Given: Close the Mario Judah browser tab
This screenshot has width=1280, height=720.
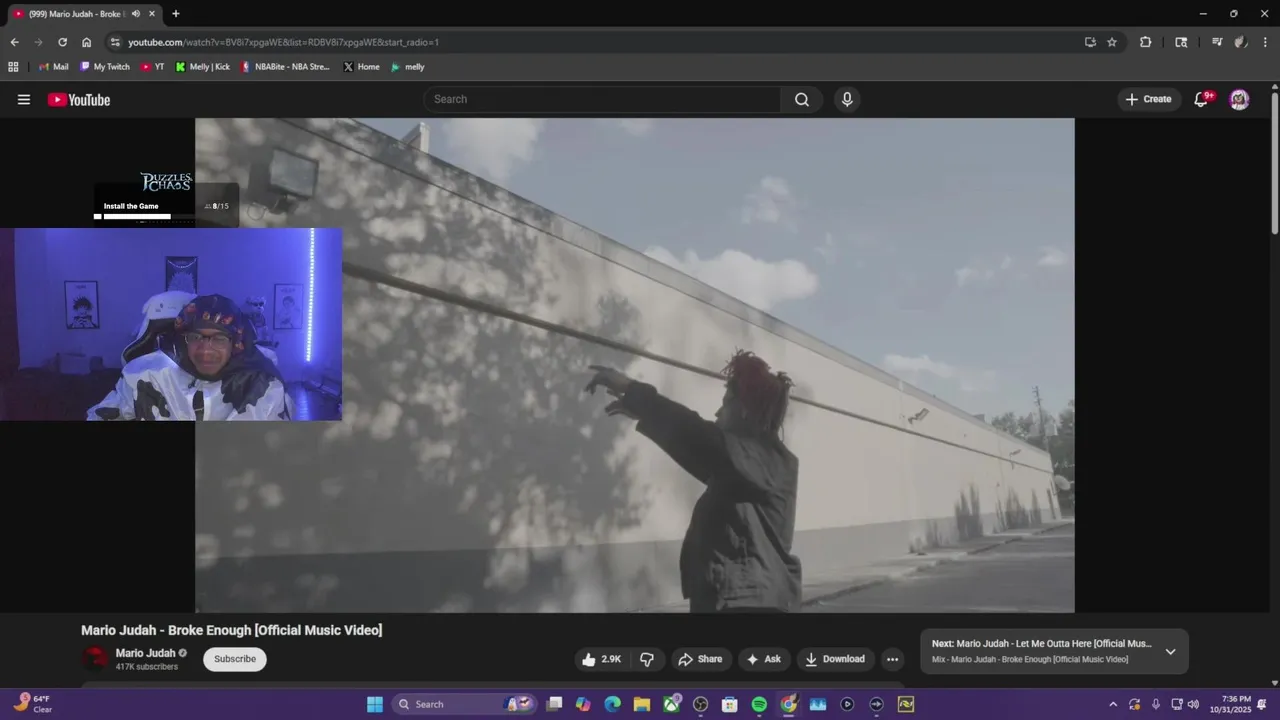Looking at the screenshot, I should click(152, 14).
